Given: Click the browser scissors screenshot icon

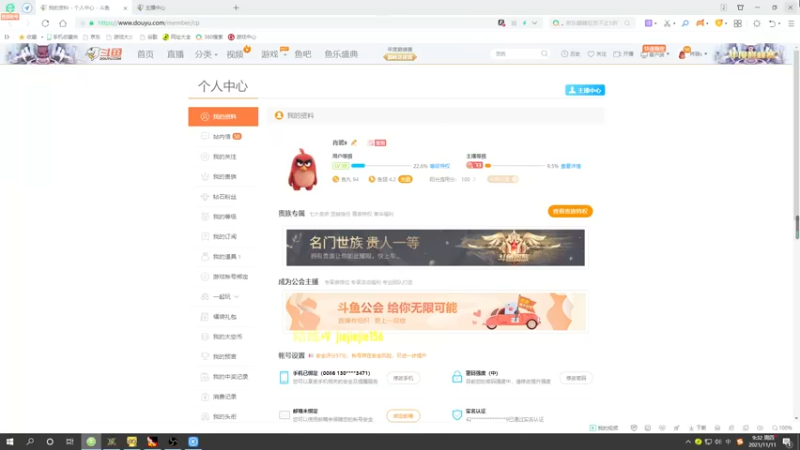Looking at the screenshot, I should tap(667, 23).
